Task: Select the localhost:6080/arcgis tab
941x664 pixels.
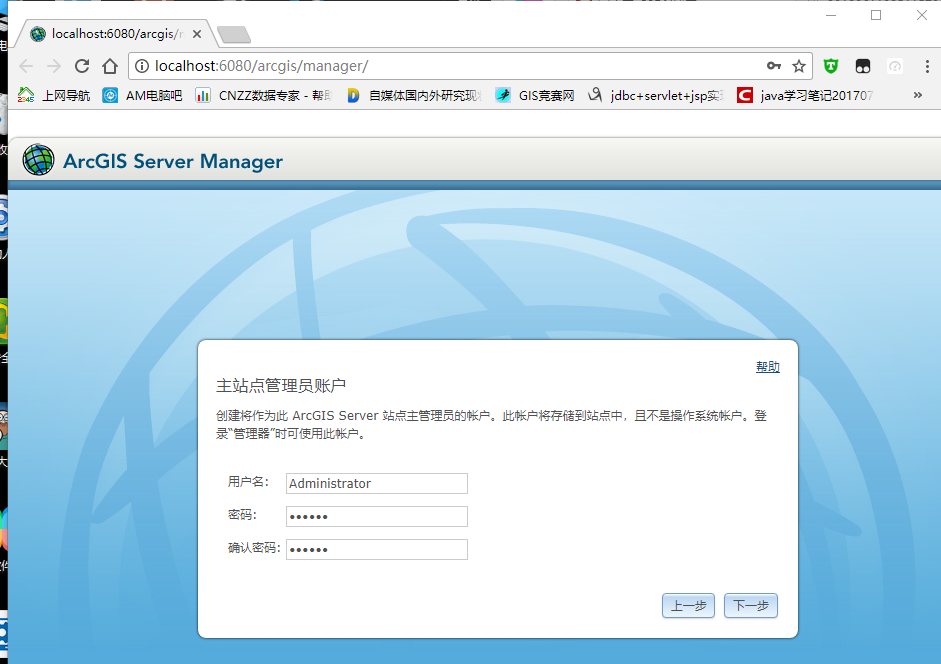Action: (116, 34)
